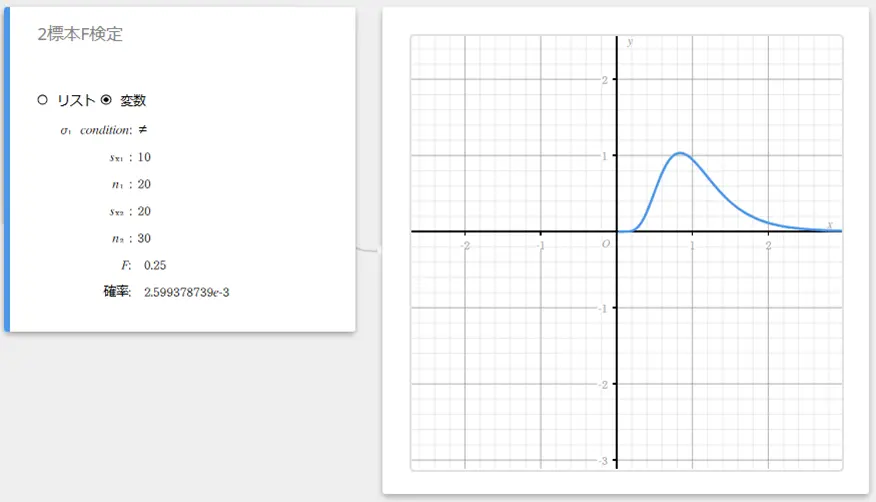The height and width of the screenshot is (502, 876).
Task: Click the sx₁ value field showing 10
Action: [x=144, y=157]
